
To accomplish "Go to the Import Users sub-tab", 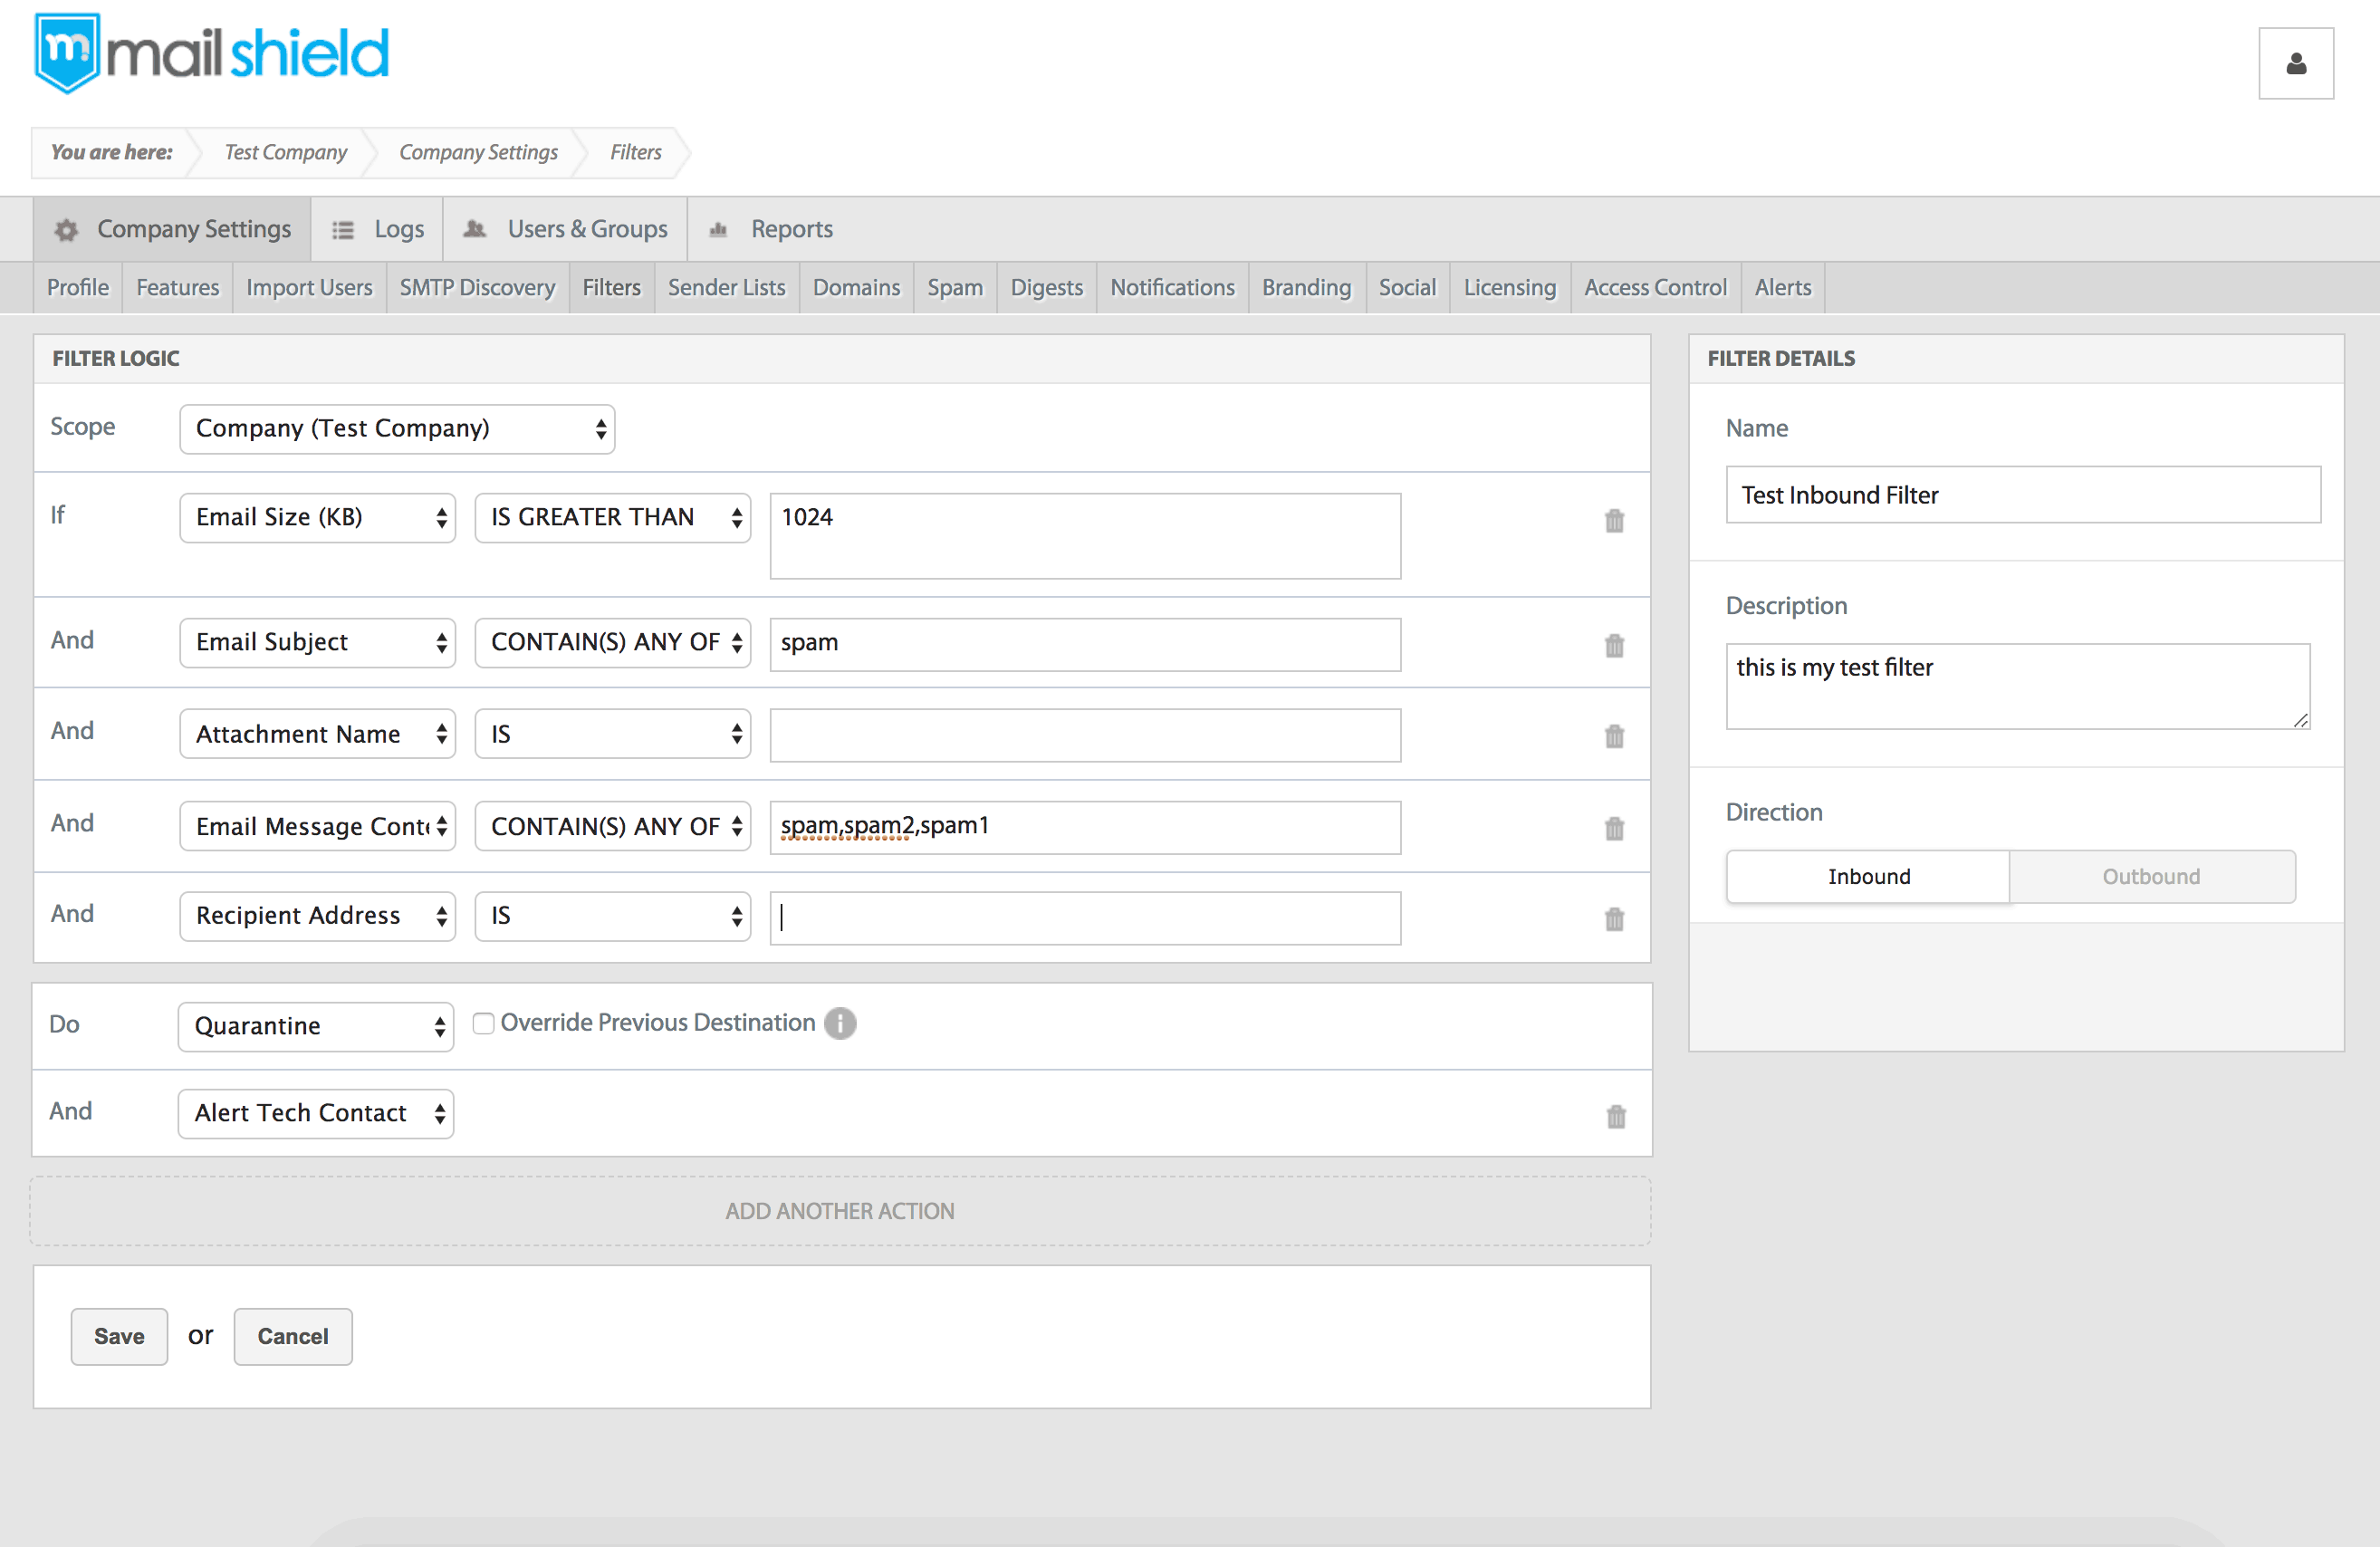I will (309, 287).
